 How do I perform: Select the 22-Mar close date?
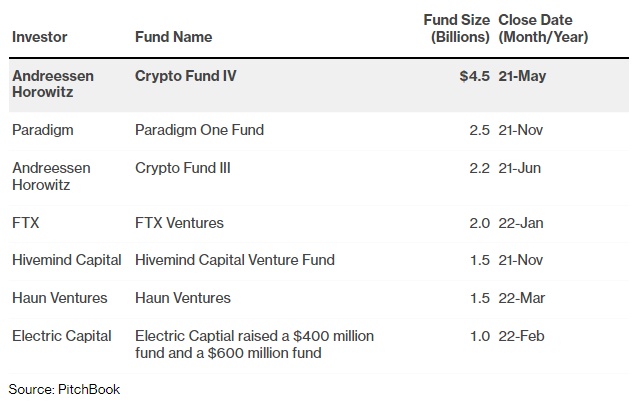coord(521,298)
